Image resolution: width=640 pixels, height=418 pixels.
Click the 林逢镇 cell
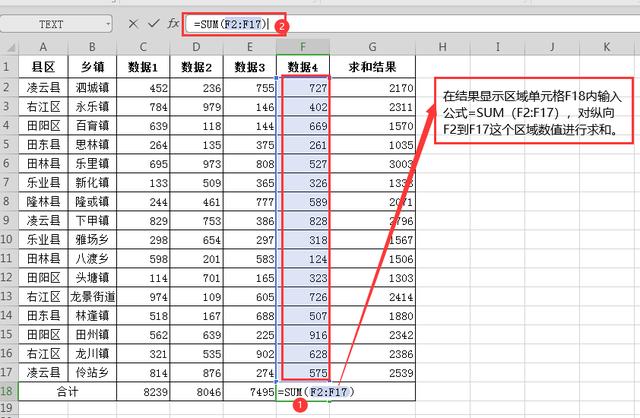[92, 316]
